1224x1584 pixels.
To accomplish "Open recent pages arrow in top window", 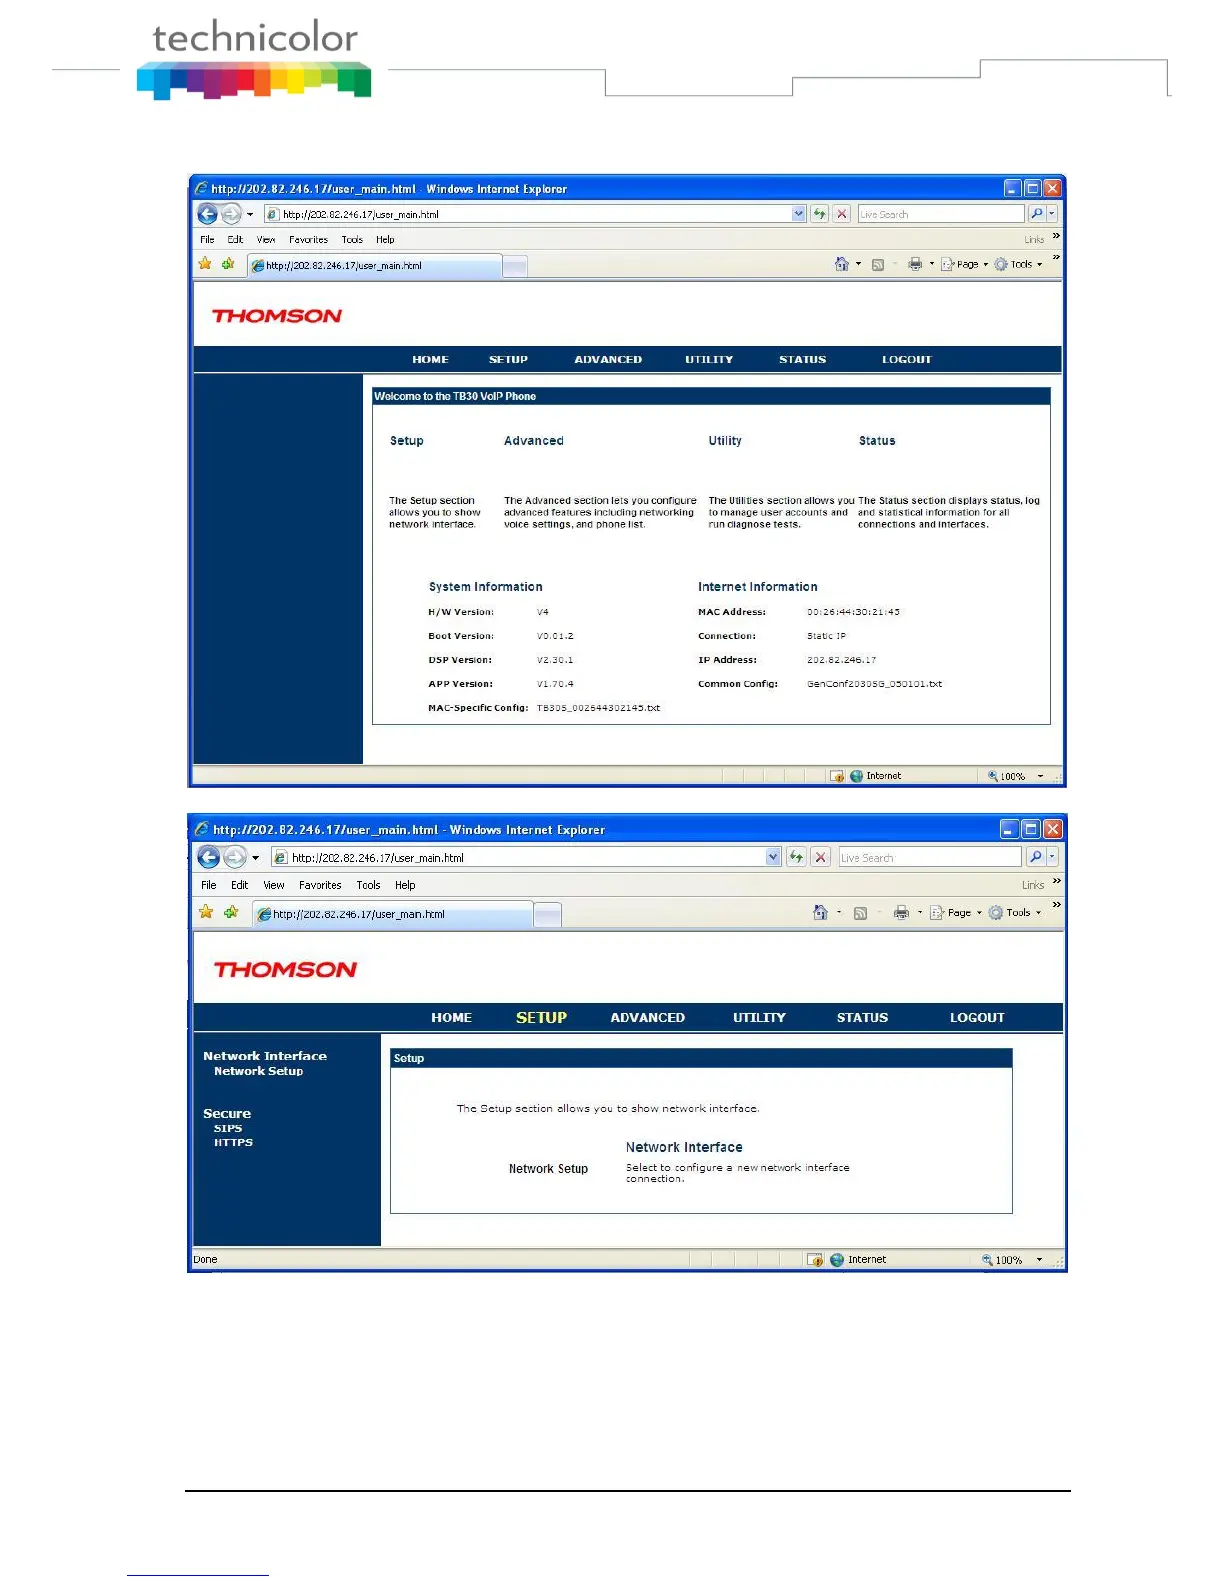I will pos(250,214).
